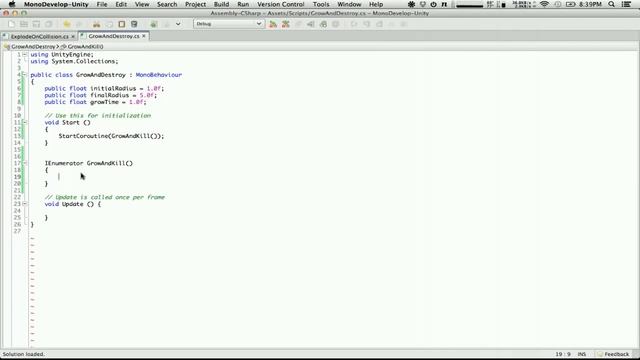Click the 5.0f value on line 7
Viewport: 640px width, 360px height.
(x=146, y=95)
